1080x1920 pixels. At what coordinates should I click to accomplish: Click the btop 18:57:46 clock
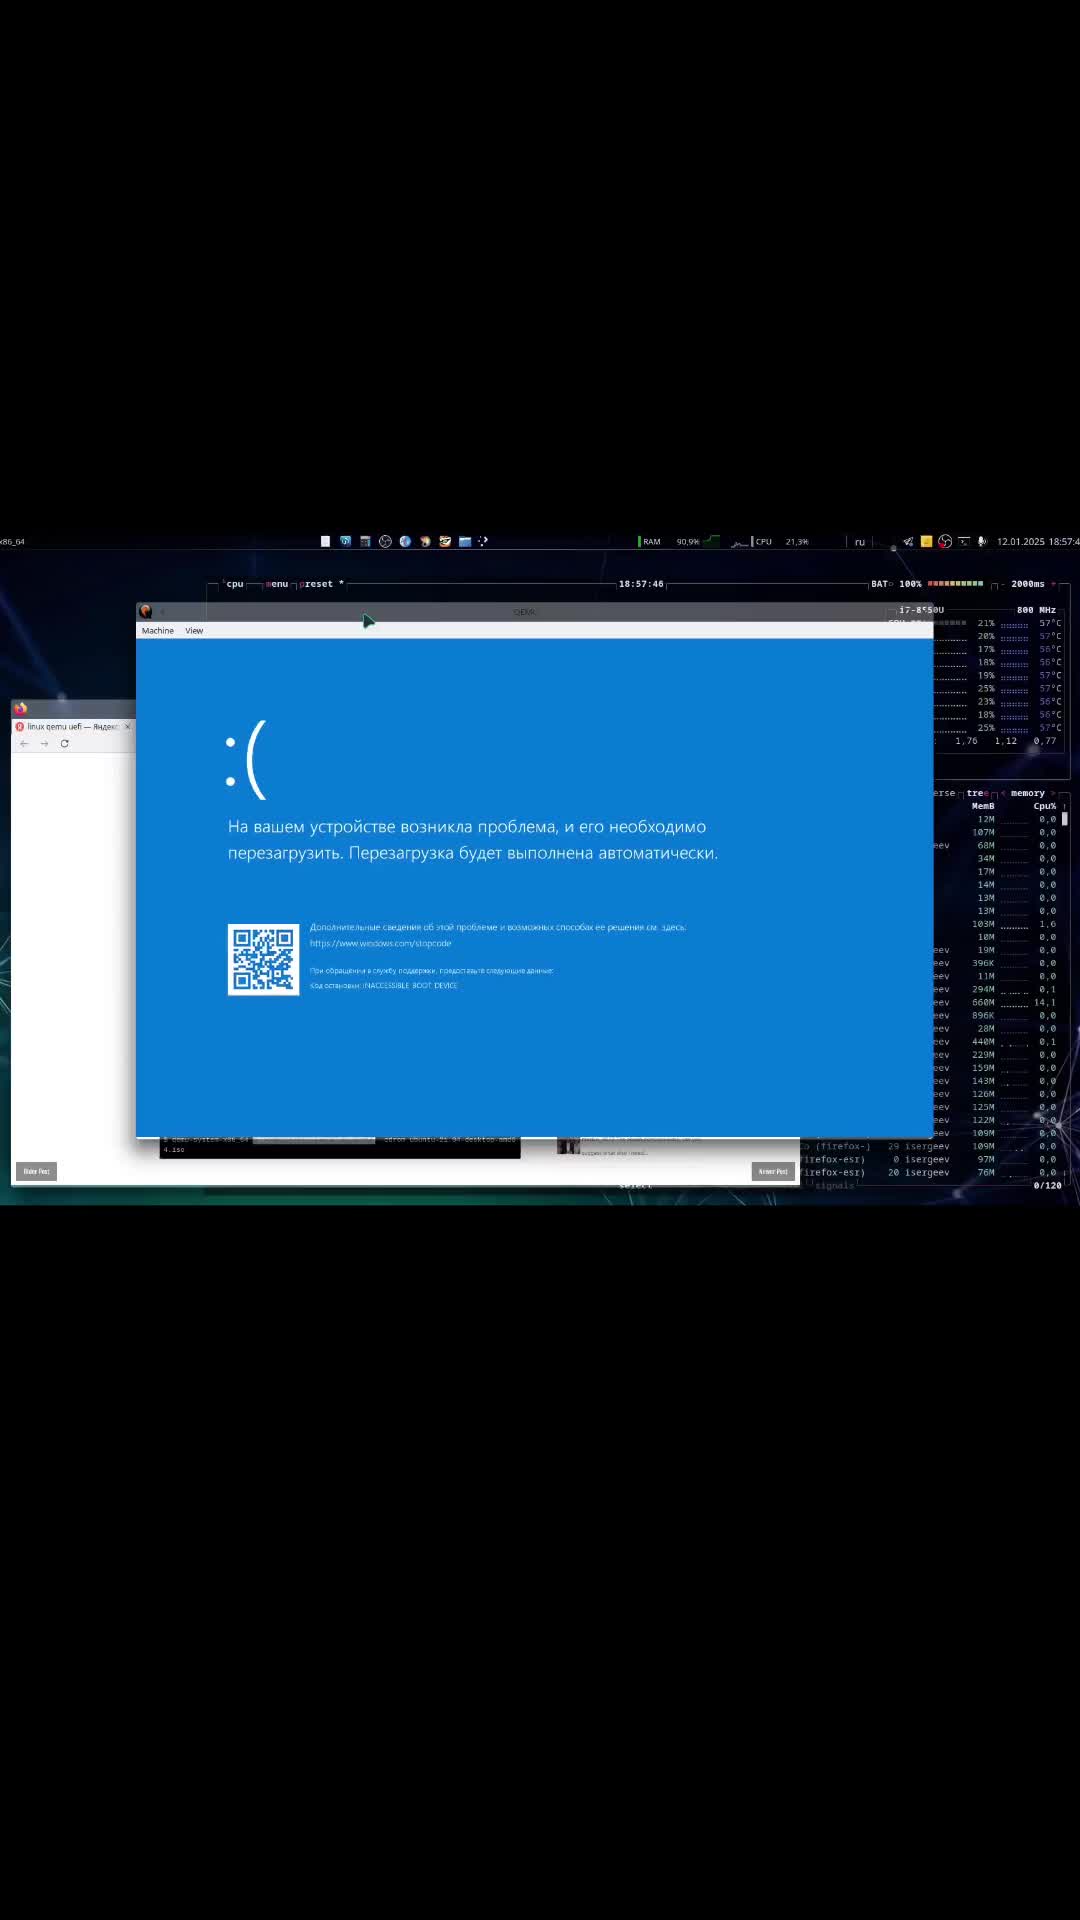tap(641, 584)
